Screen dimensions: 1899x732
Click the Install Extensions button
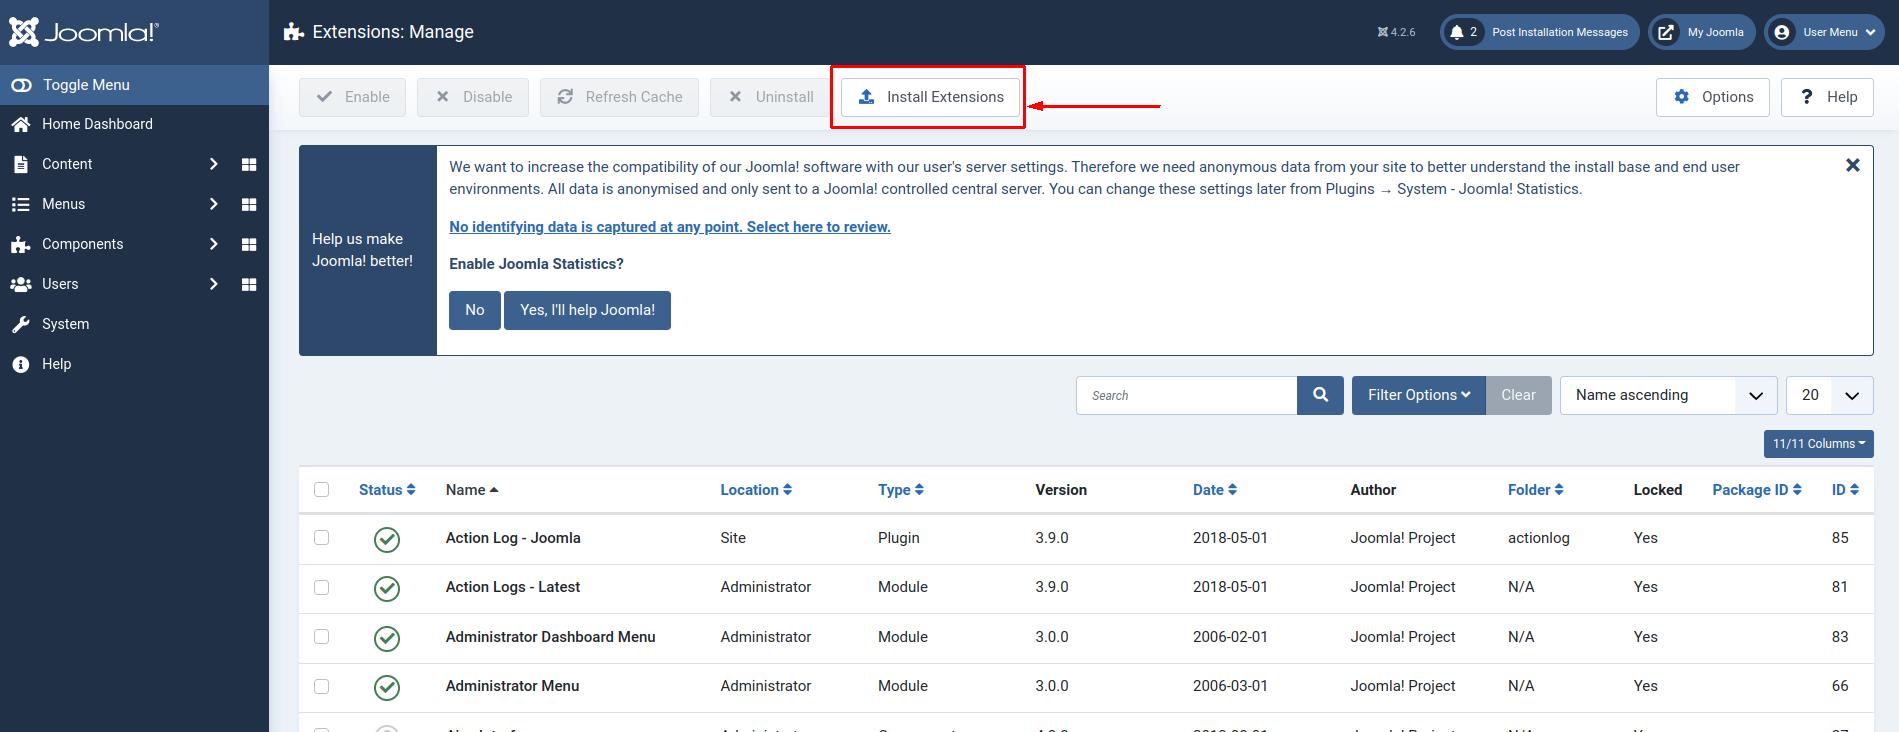930,97
